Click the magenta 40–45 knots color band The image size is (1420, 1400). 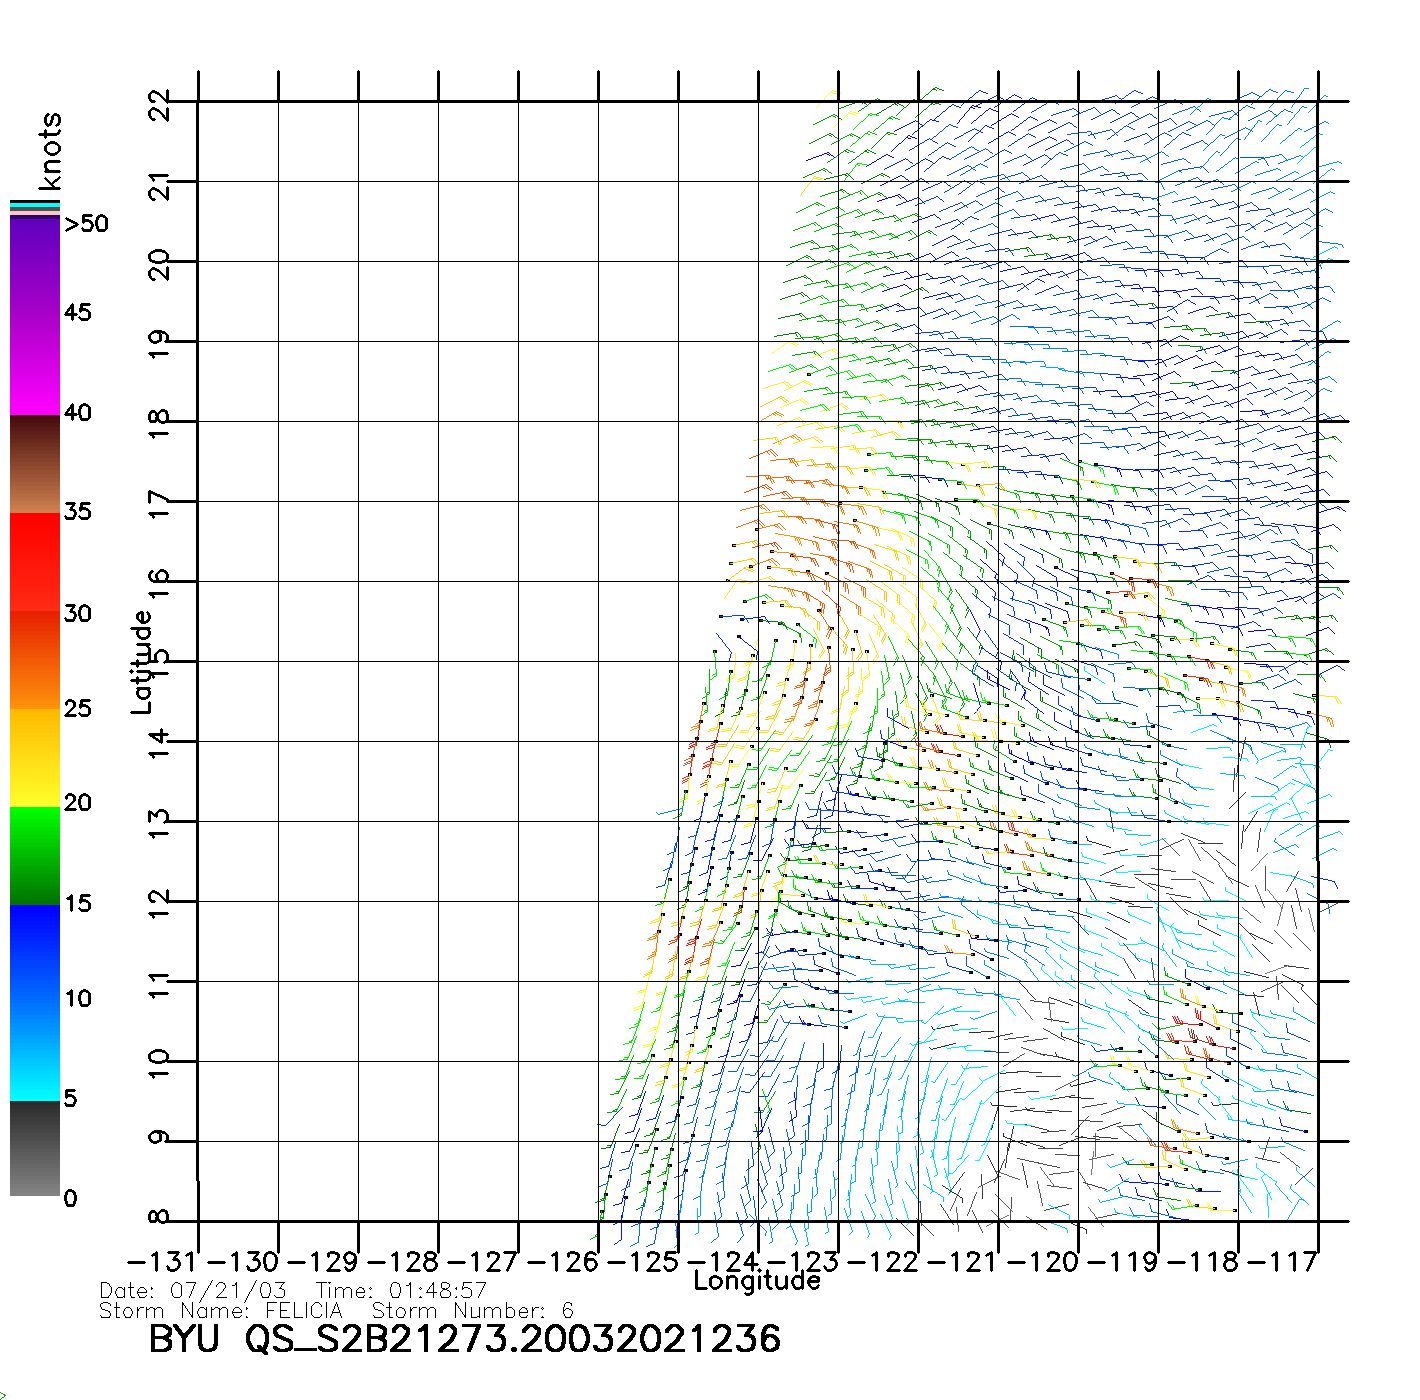click(x=35, y=365)
